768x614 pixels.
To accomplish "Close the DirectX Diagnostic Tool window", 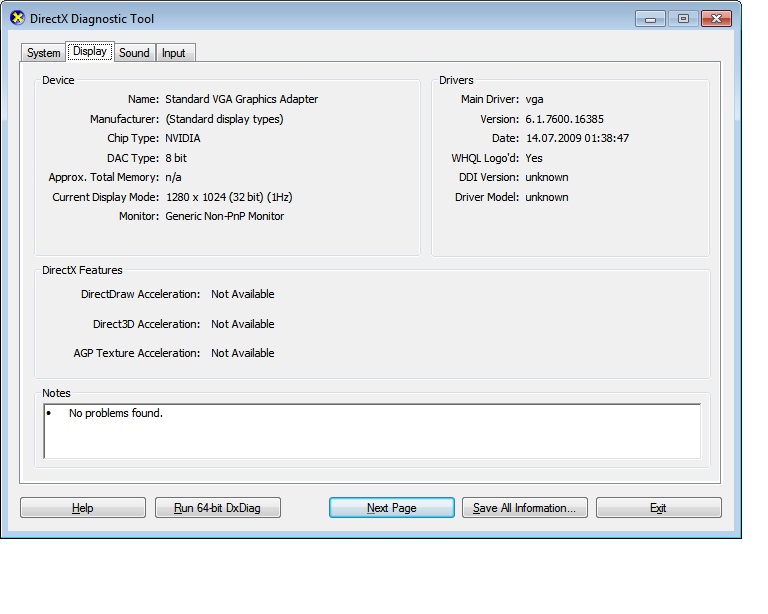I will (x=717, y=19).
